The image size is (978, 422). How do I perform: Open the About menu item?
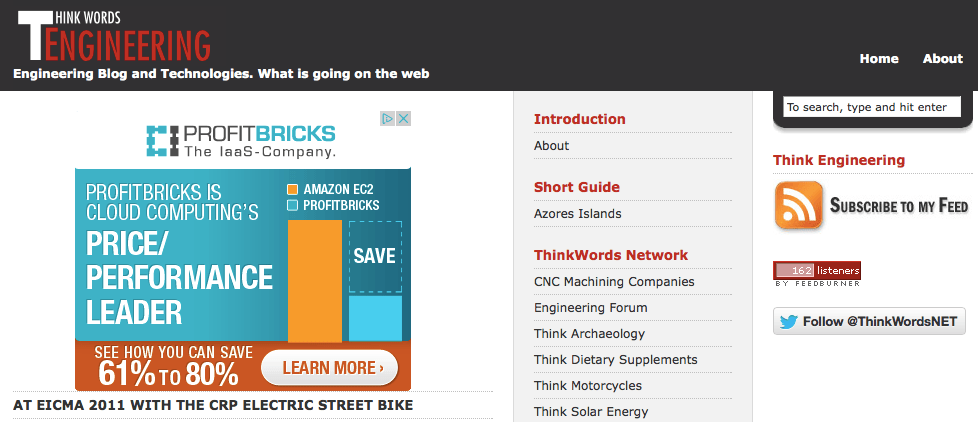pos(943,59)
